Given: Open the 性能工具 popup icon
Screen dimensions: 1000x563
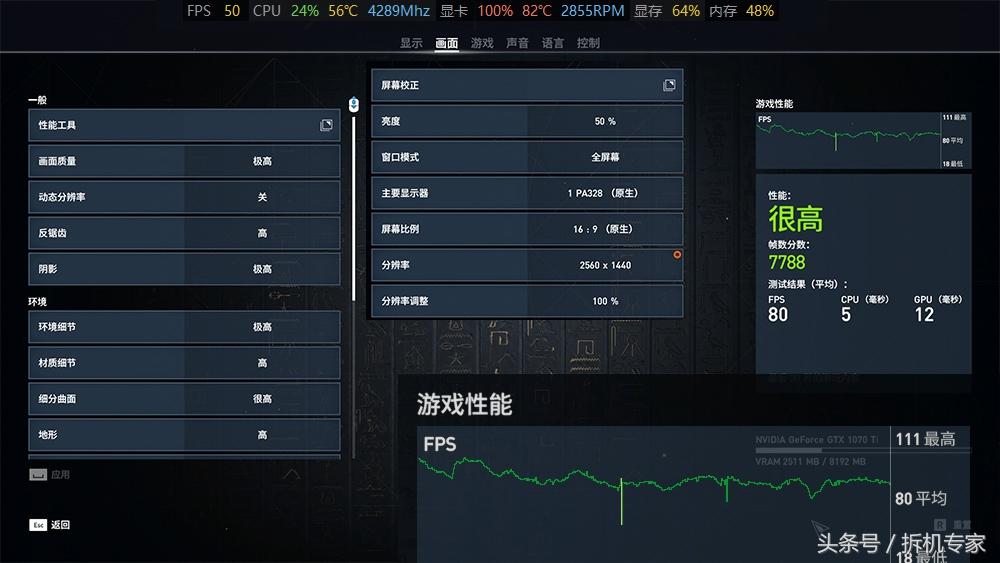Looking at the screenshot, I should pyautogui.click(x=326, y=125).
